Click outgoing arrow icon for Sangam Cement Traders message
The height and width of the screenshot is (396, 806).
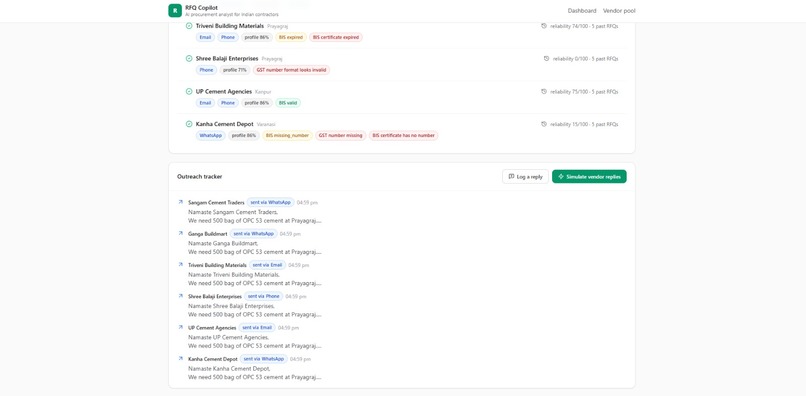click(x=180, y=202)
